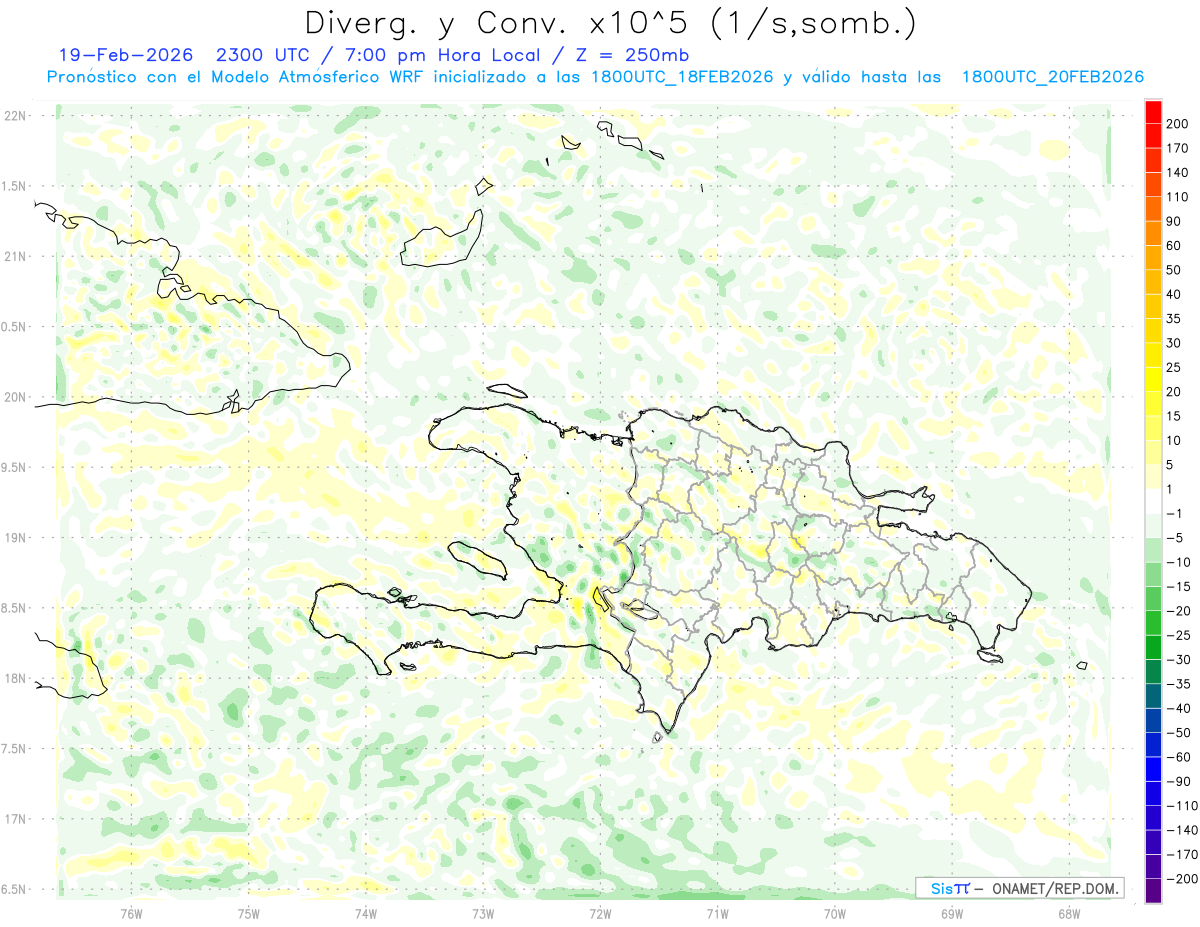Click the 19N latitude label
Screen dimensions: 1200x927
click(x=15, y=538)
